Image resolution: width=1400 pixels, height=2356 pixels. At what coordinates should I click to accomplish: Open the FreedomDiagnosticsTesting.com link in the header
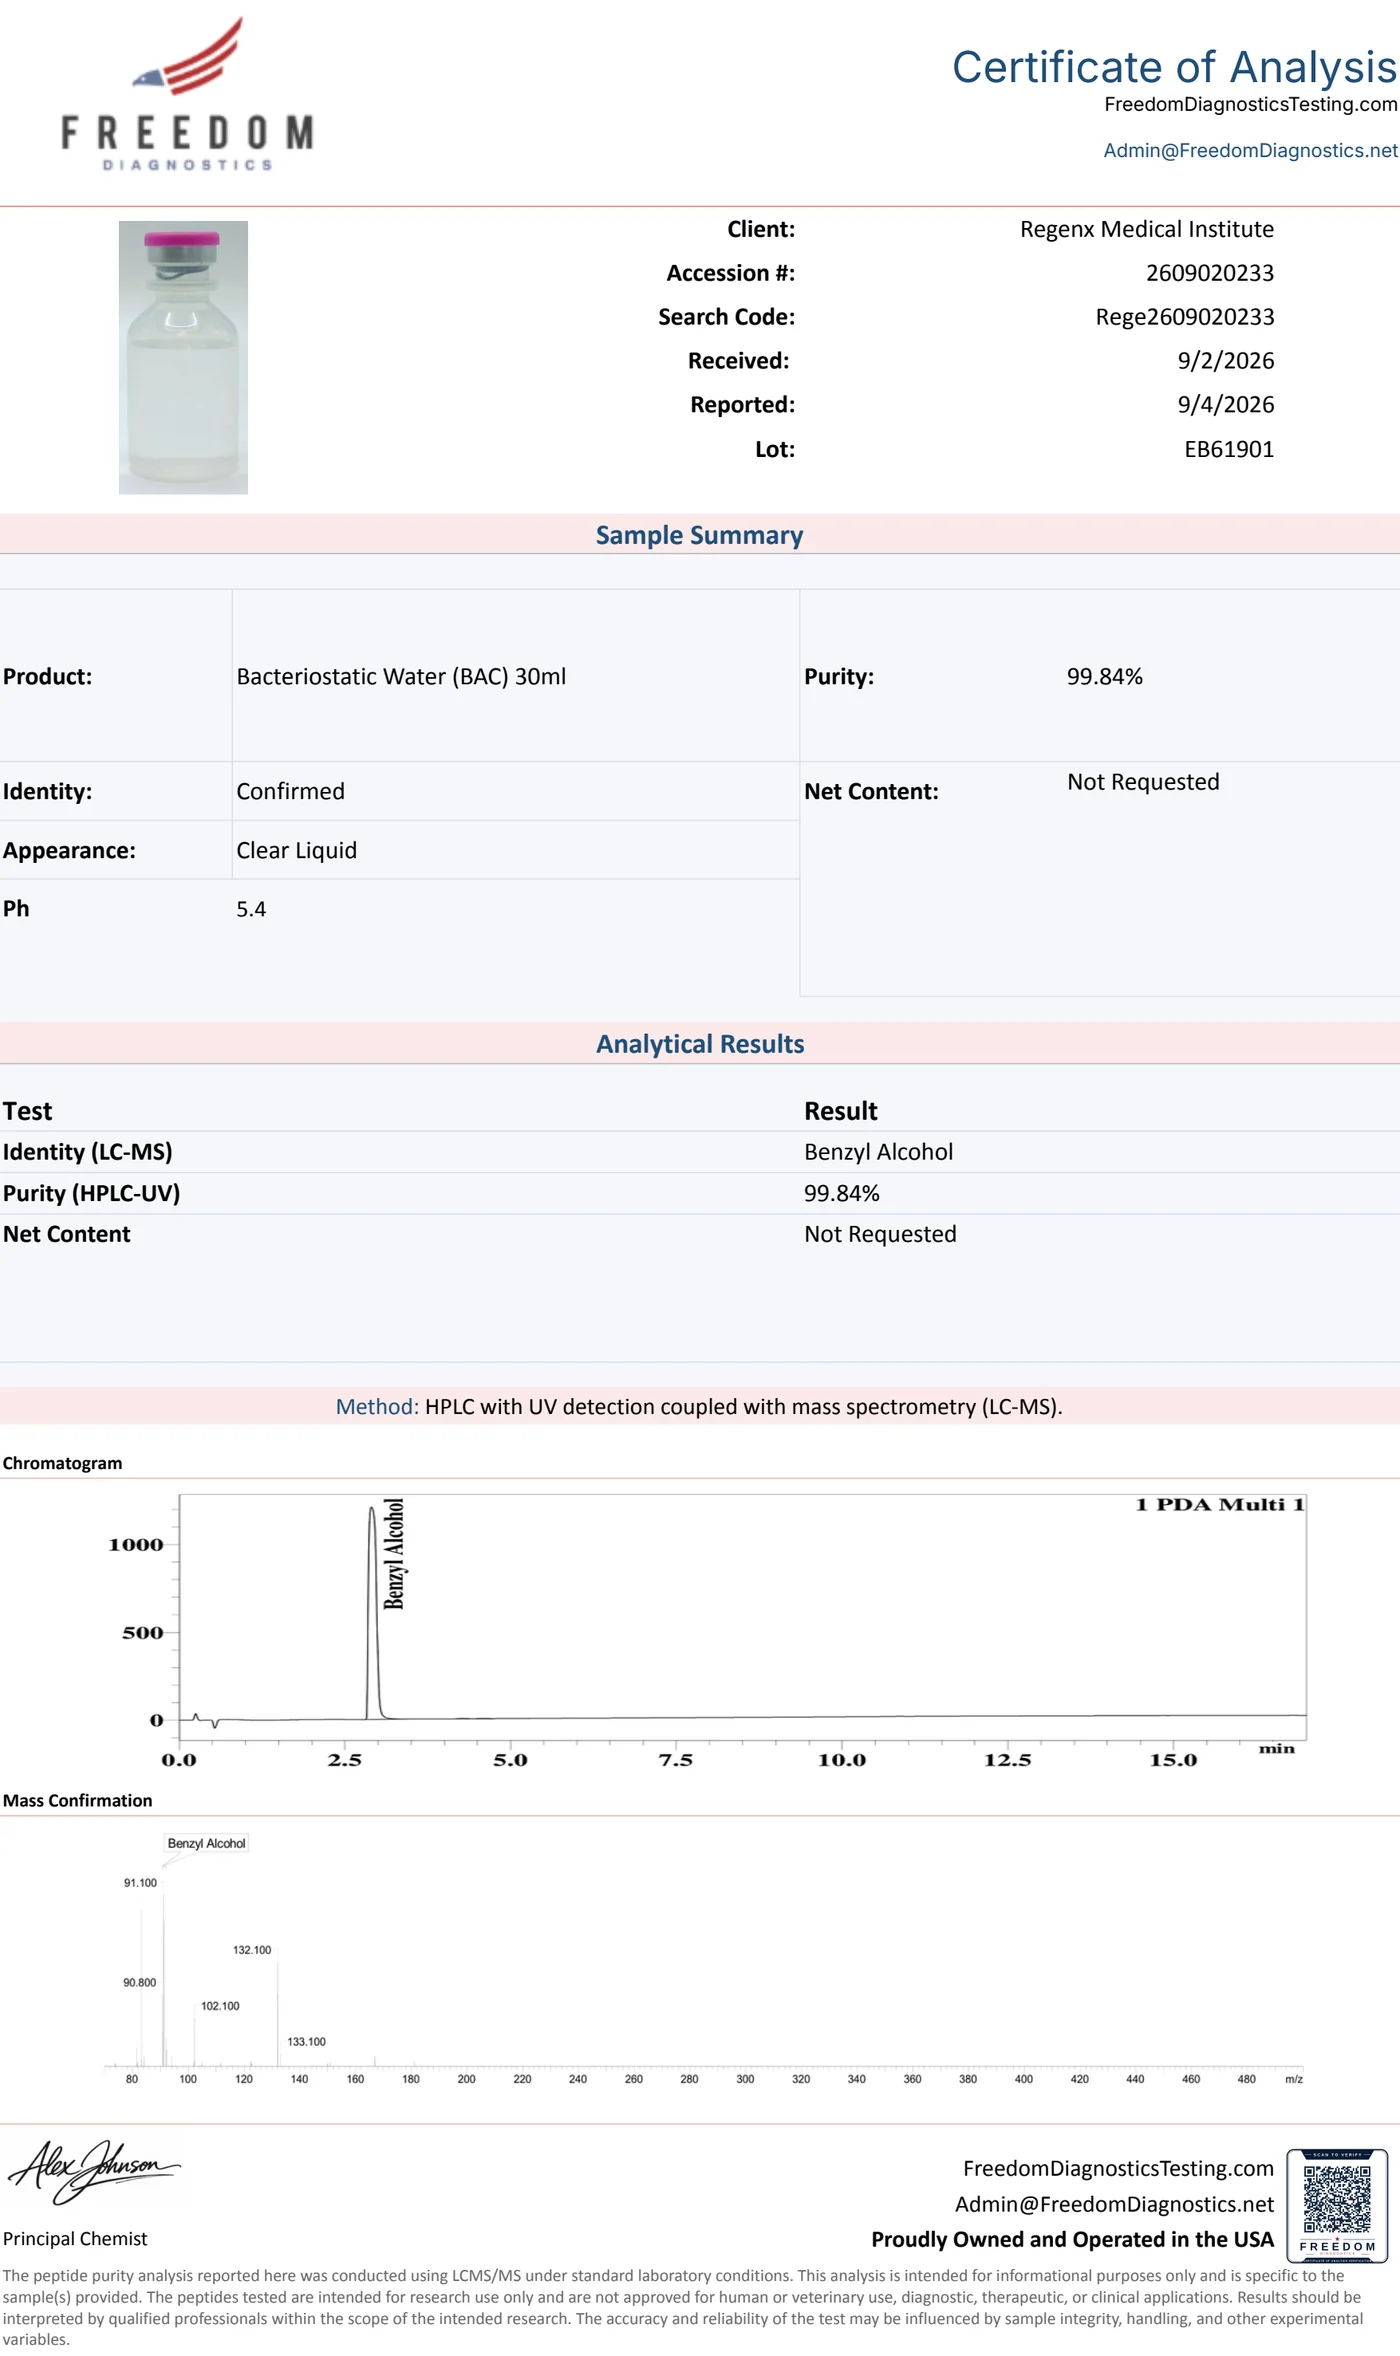pos(1250,104)
